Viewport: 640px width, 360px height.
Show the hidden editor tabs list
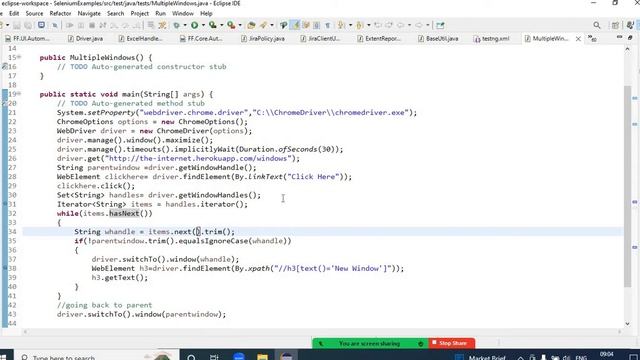[x=592, y=38]
